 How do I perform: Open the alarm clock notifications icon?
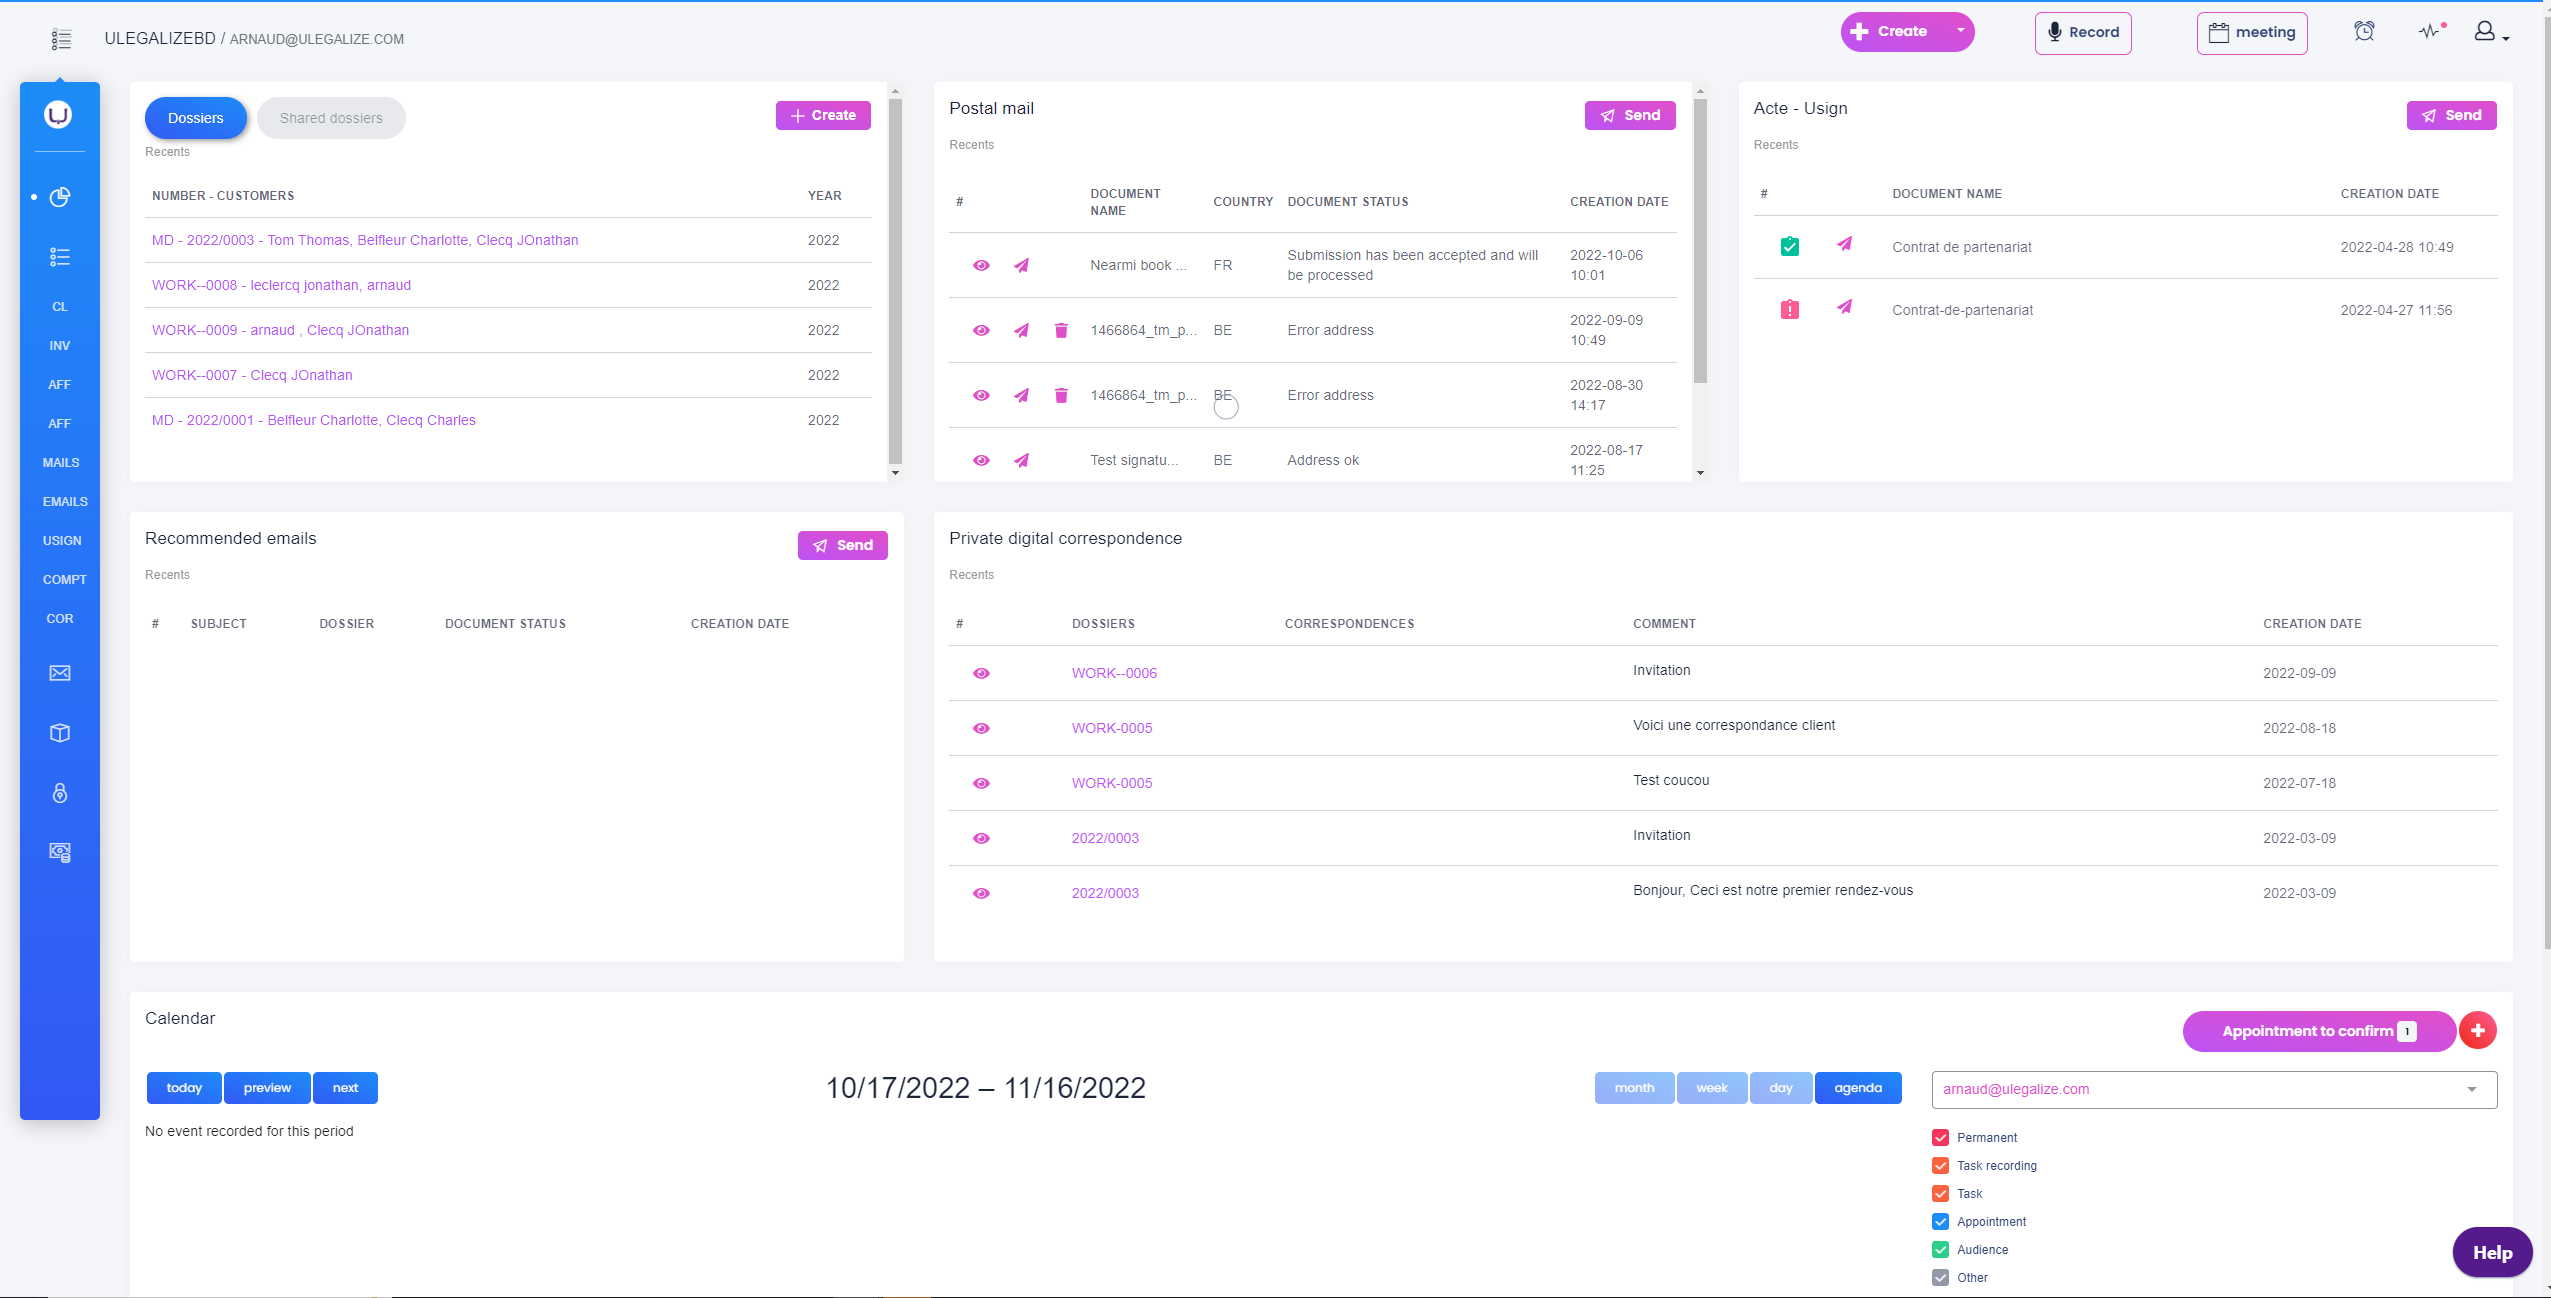coord(2365,31)
